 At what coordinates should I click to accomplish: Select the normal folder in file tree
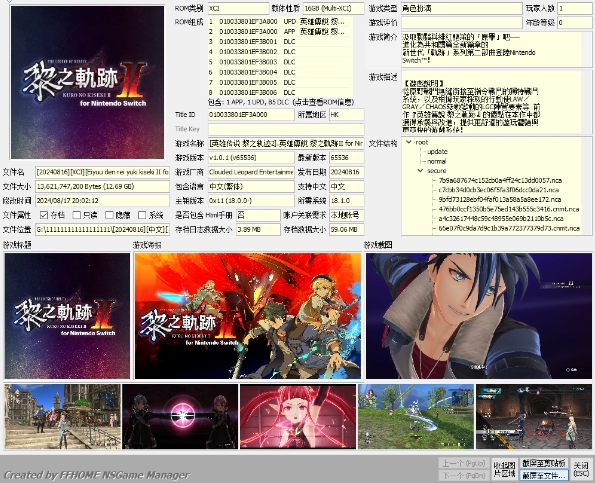[436, 161]
